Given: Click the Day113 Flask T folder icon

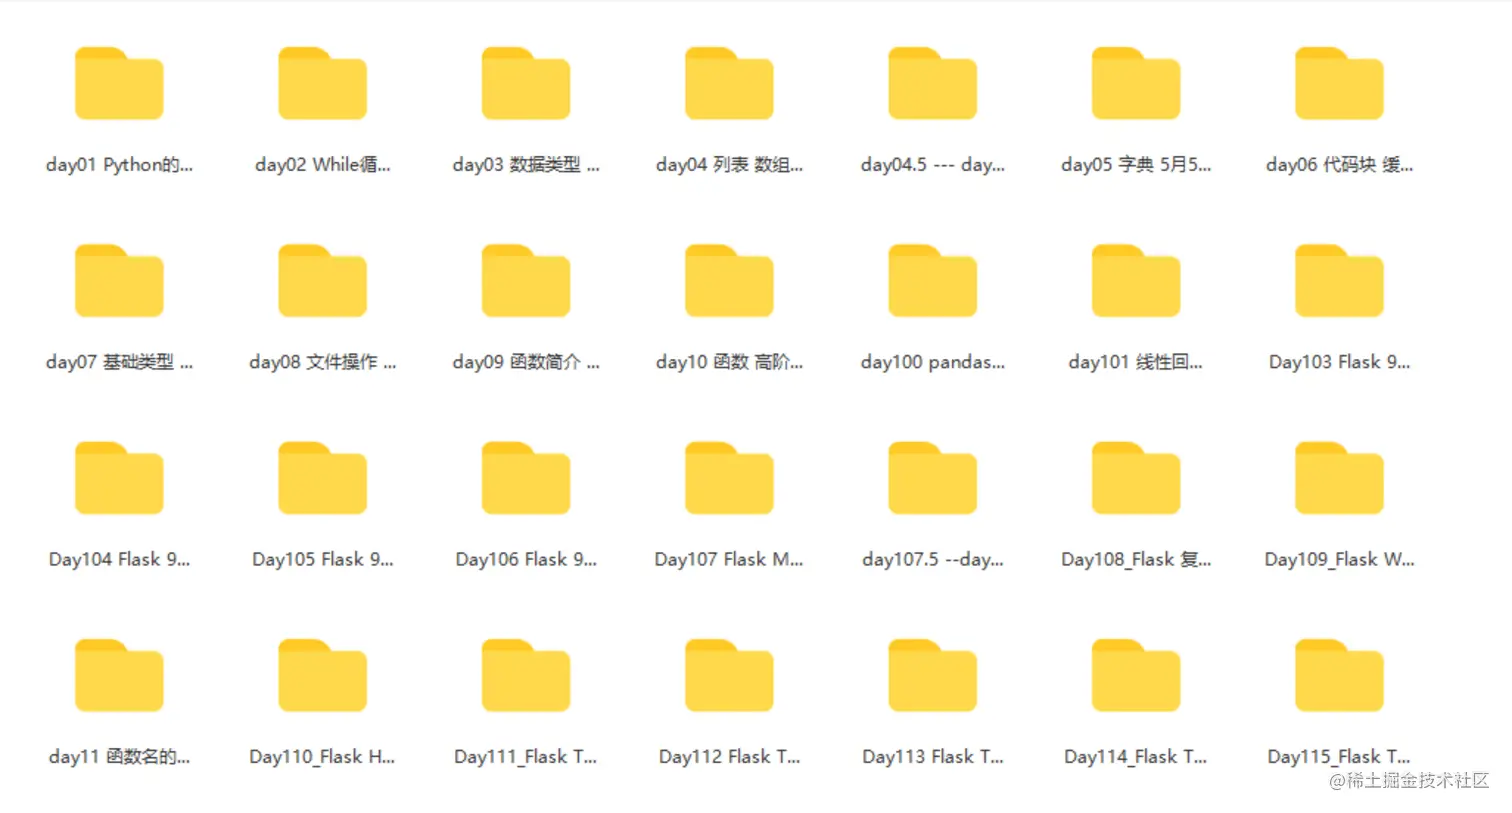Looking at the screenshot, I should pos(933,675).
